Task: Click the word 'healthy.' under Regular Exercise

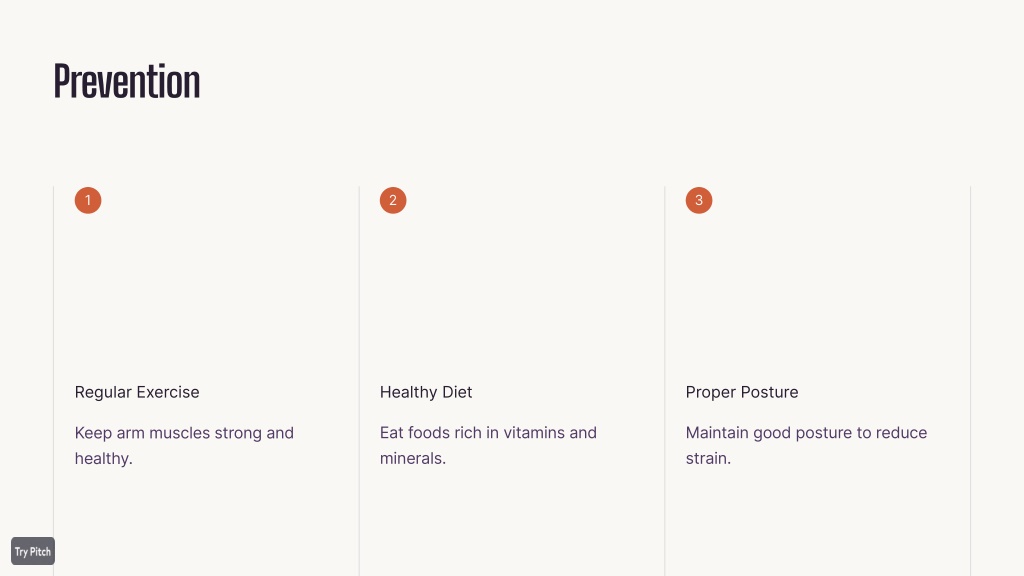Action: point(103,458)
